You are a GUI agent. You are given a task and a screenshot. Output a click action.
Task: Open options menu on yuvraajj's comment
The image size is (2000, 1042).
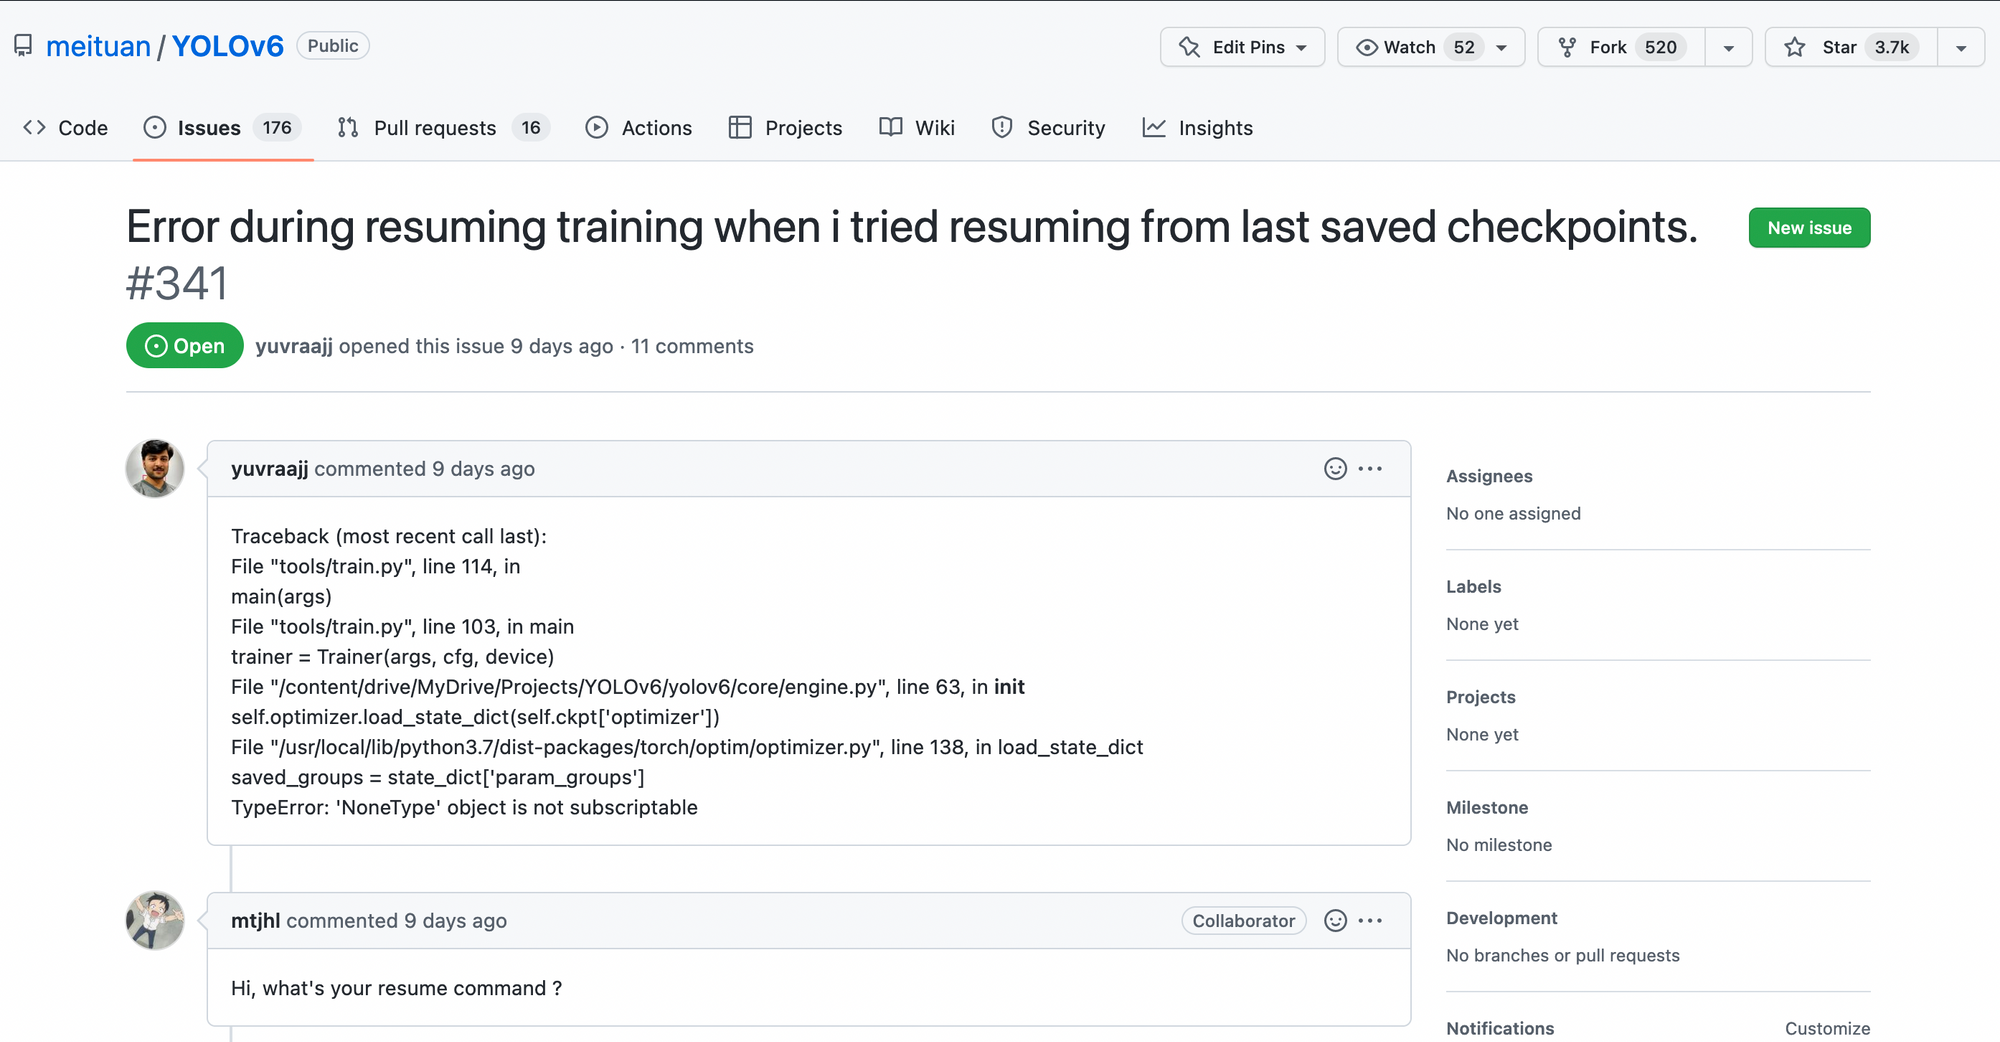[x=1370, y=469]
